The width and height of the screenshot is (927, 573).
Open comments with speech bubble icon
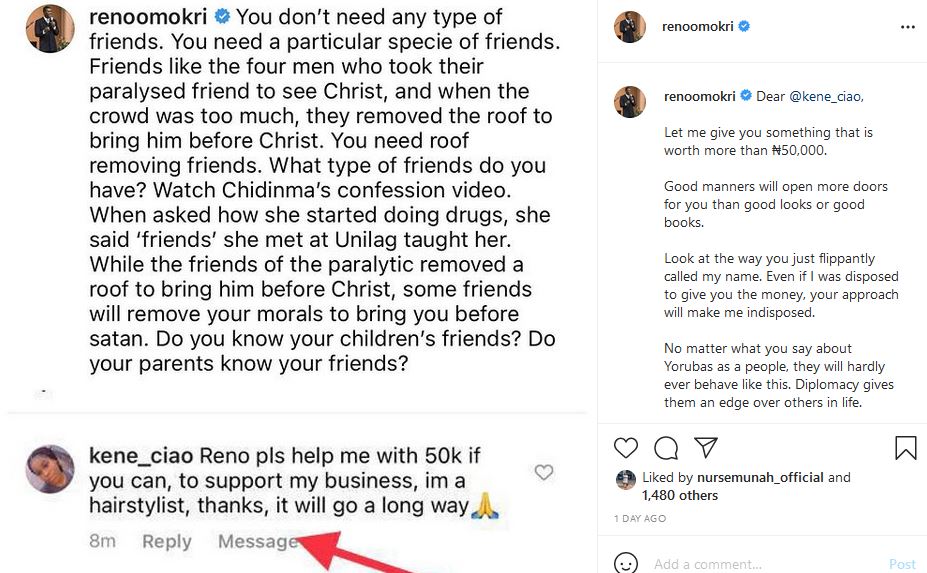click(x=666, y=448)
